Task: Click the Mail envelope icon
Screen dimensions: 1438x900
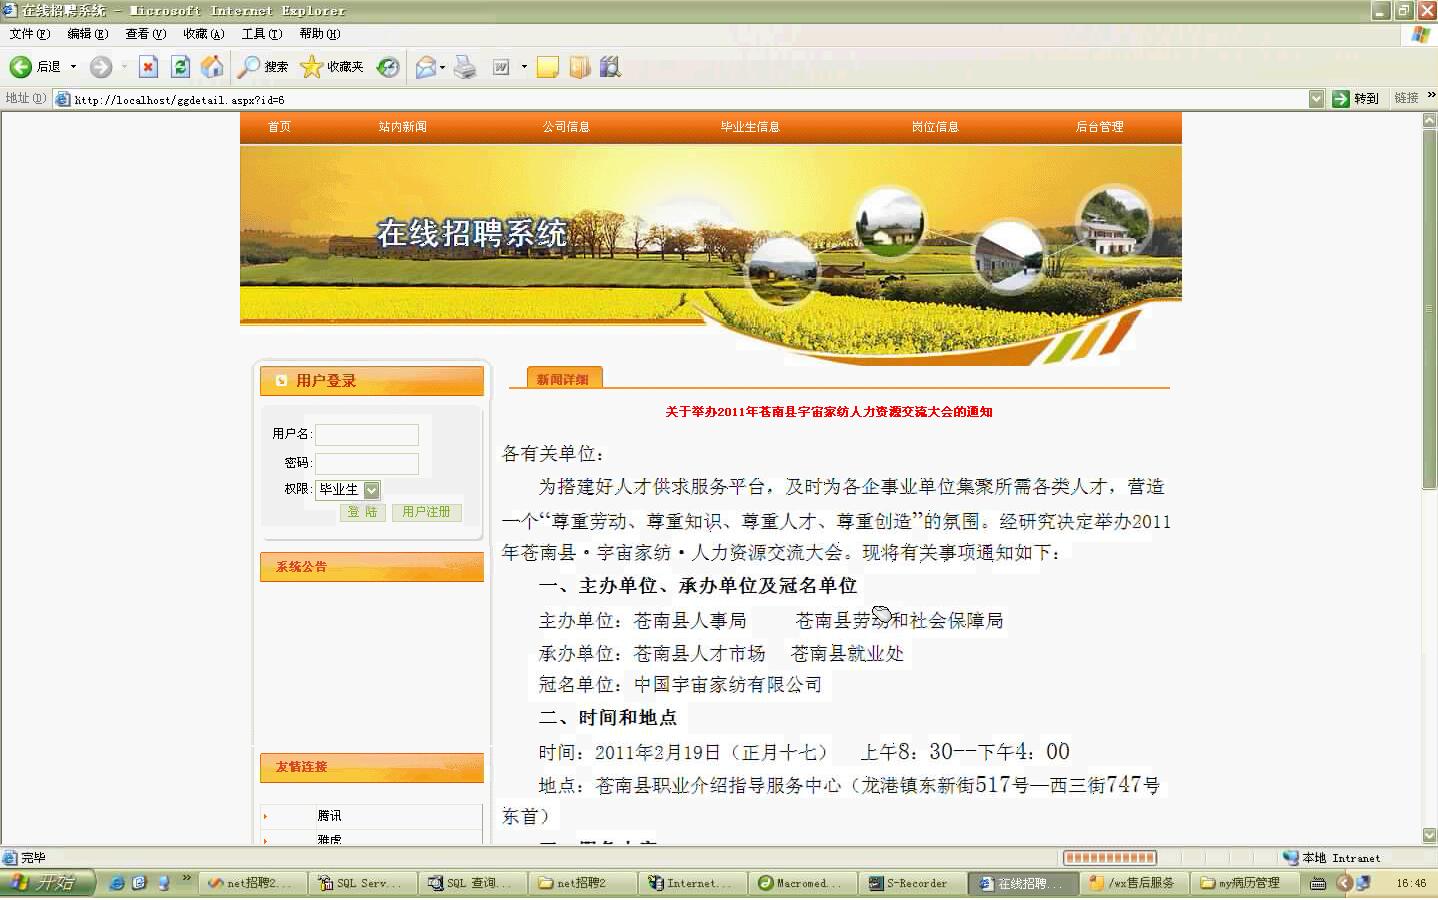Action: (x=426, y=67)
